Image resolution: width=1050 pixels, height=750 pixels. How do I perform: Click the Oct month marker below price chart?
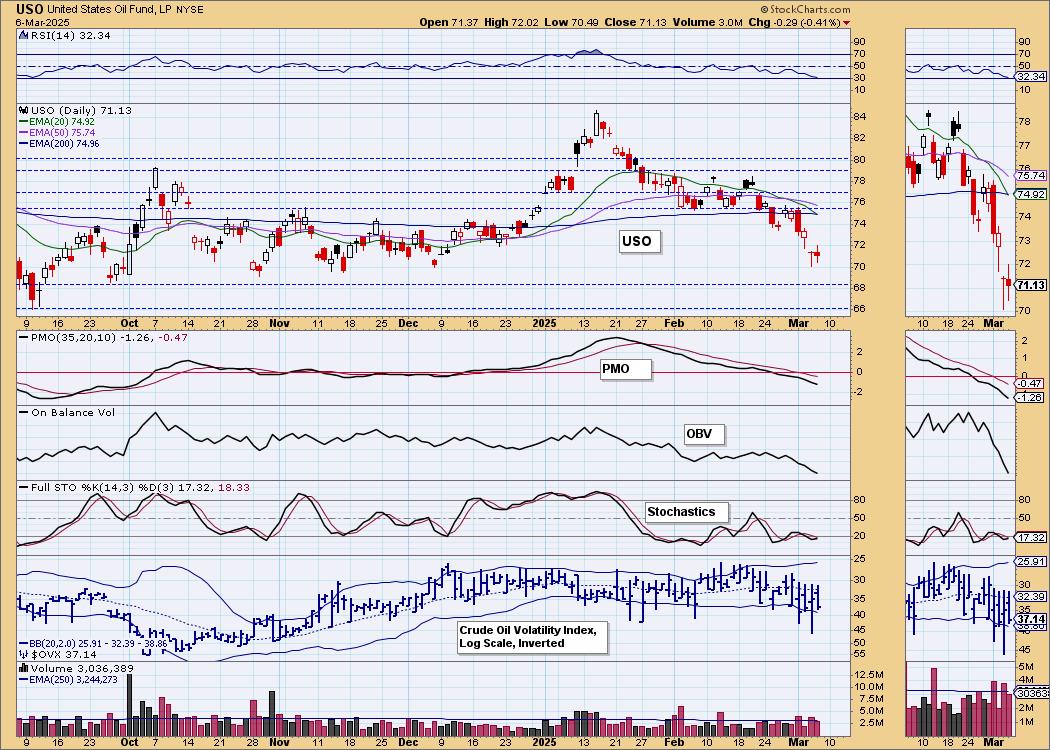point(130,323)
